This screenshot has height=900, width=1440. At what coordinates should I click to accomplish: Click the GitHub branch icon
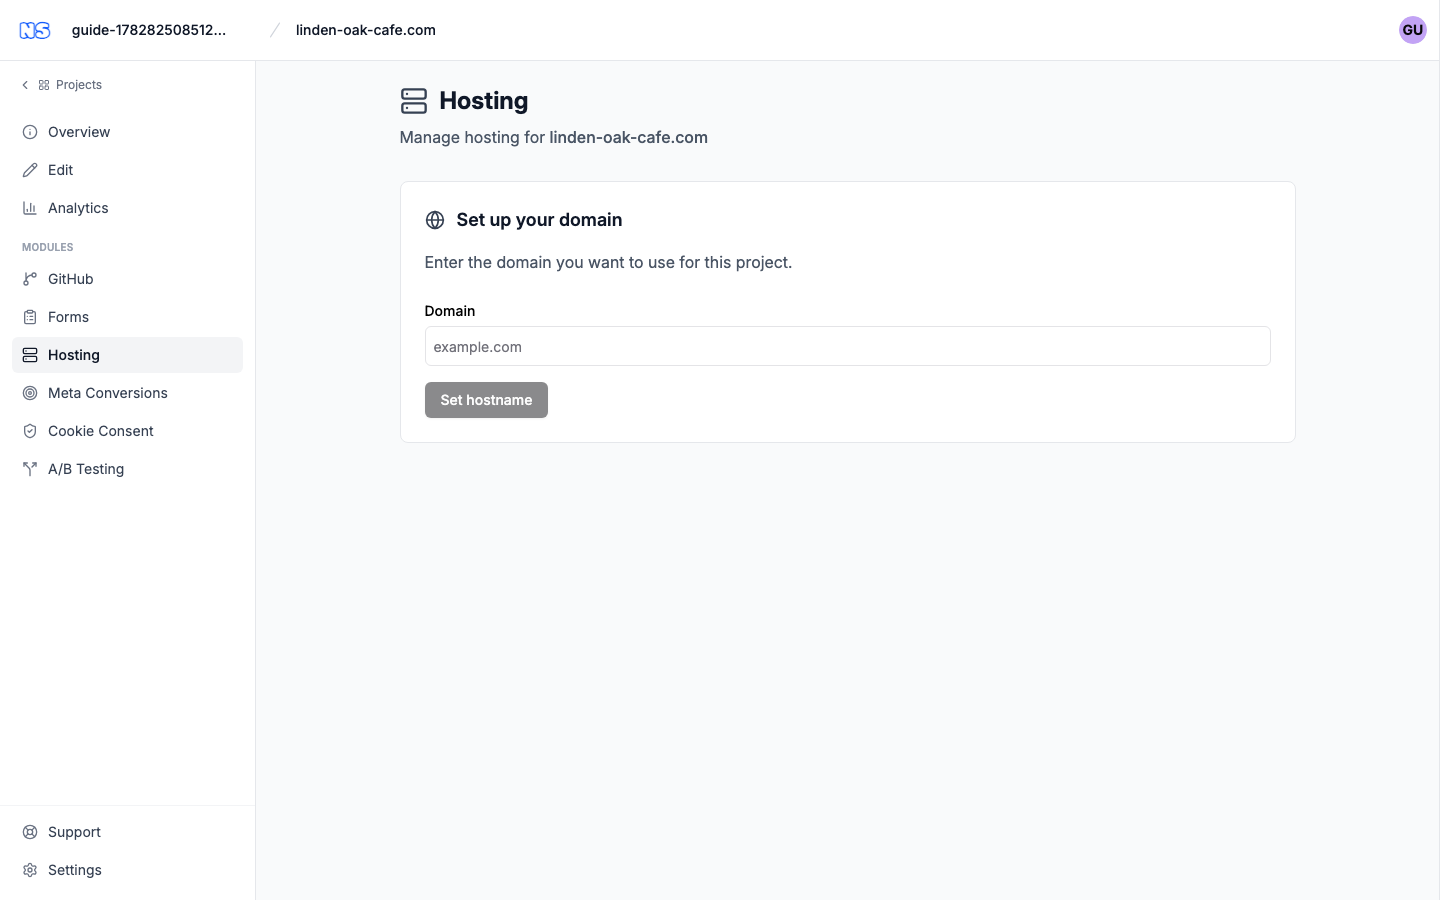[30, 279]
